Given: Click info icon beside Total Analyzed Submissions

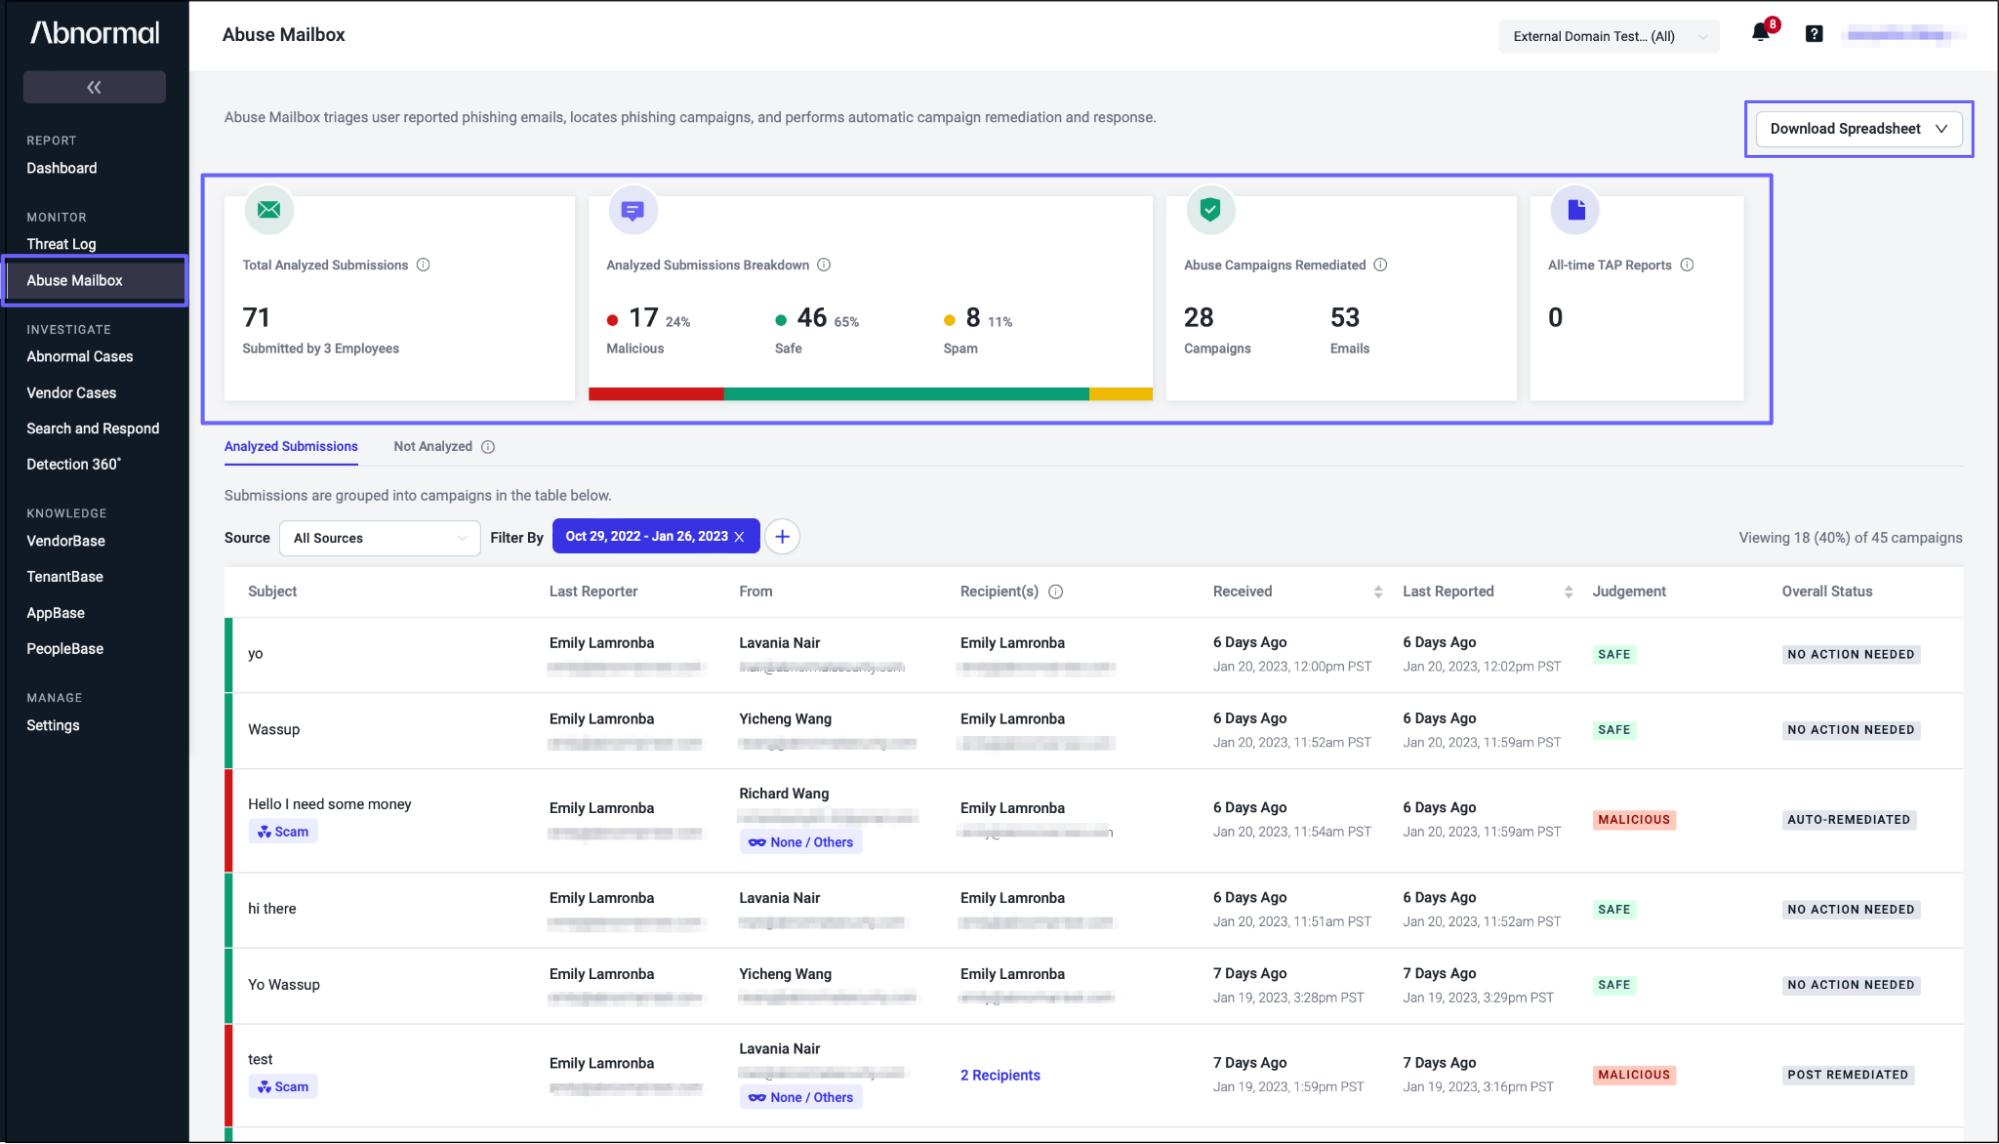Looking at the screenshot, I should (423, 265).
